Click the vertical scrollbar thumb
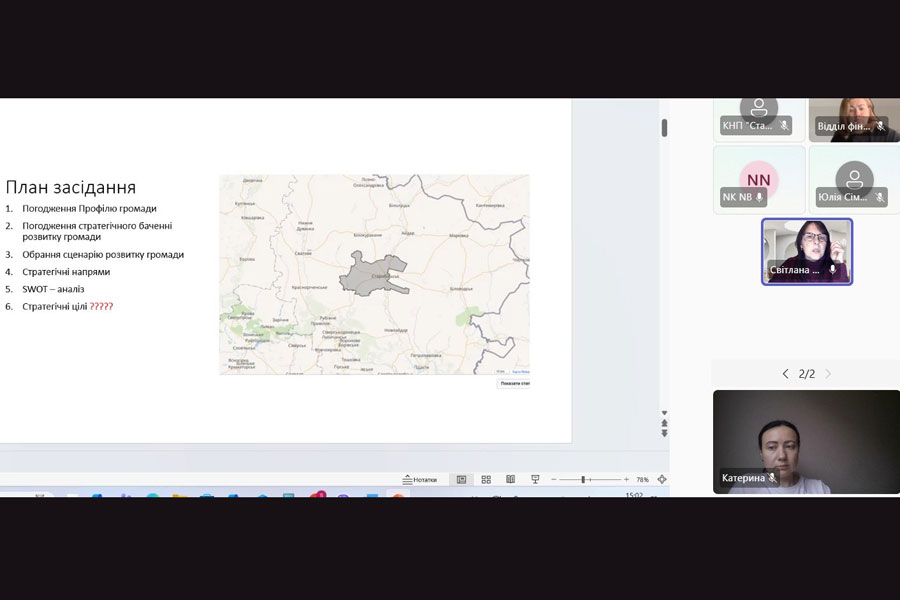Image resolution: width=900 pixels, height=600 pixels. click(665, 127)
